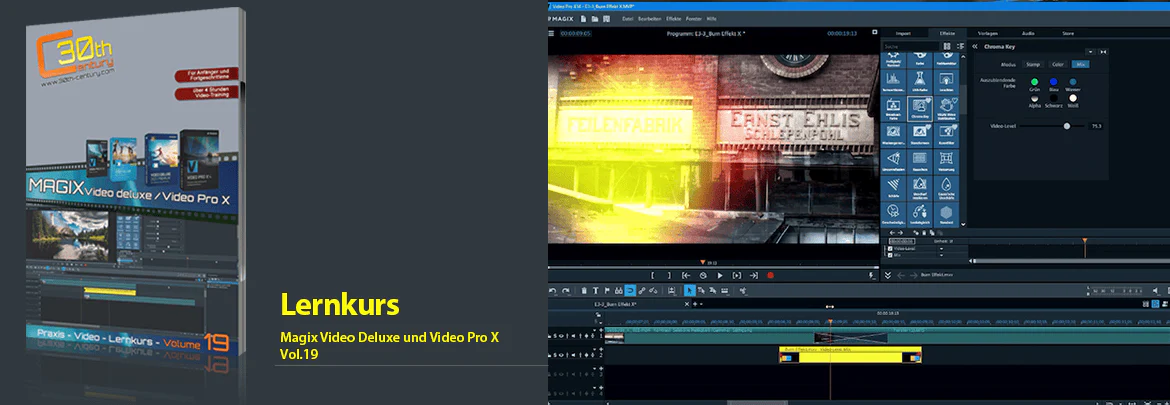Switch to the Store tab
The height and width of the screenshot is (405, 1170).
point(1068,34)
